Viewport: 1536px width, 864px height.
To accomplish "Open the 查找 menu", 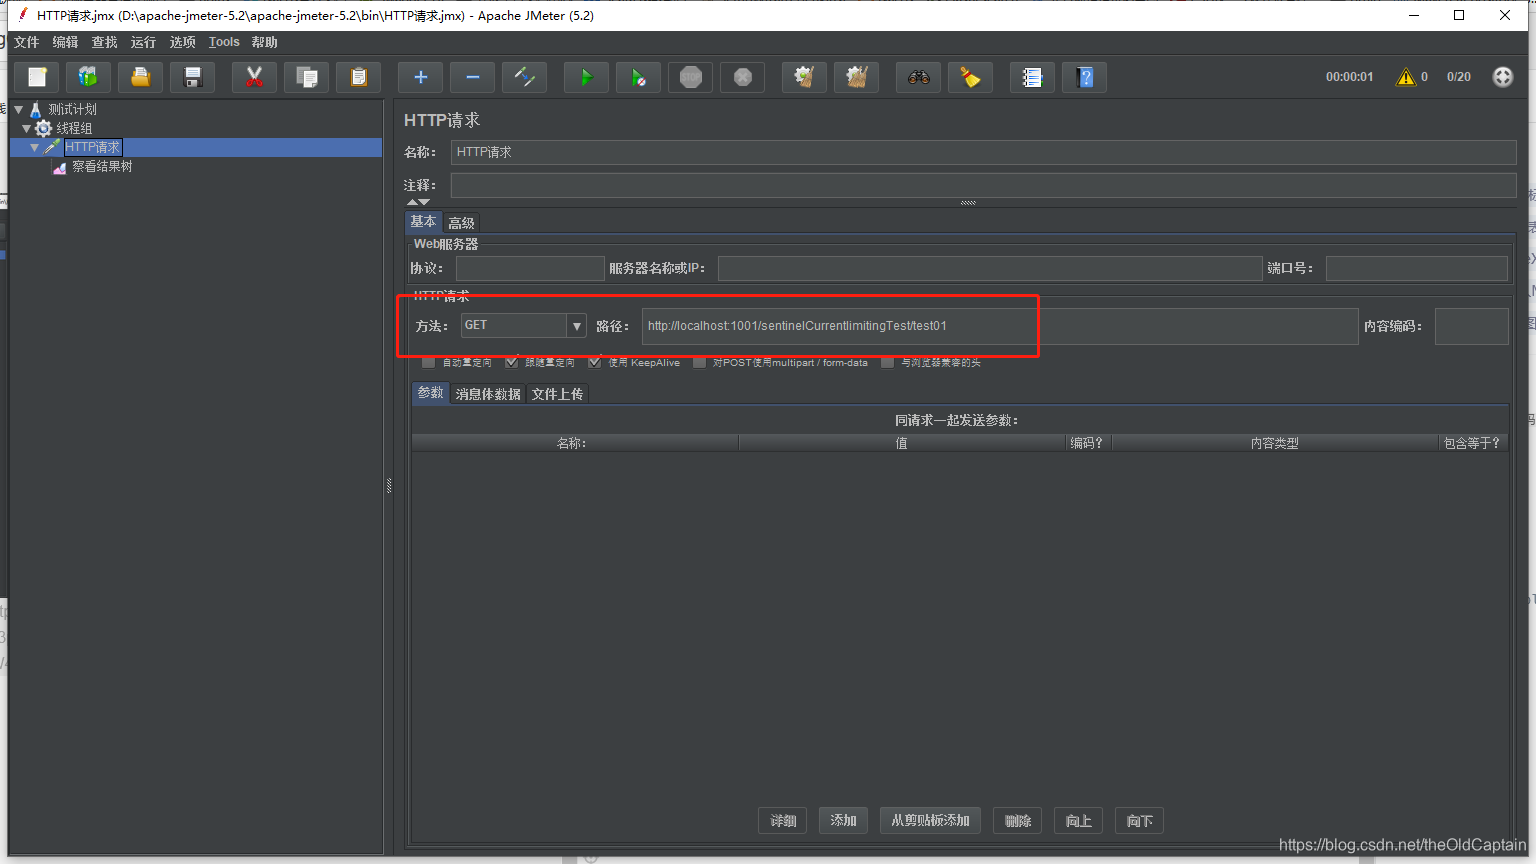I will (104, 42).
